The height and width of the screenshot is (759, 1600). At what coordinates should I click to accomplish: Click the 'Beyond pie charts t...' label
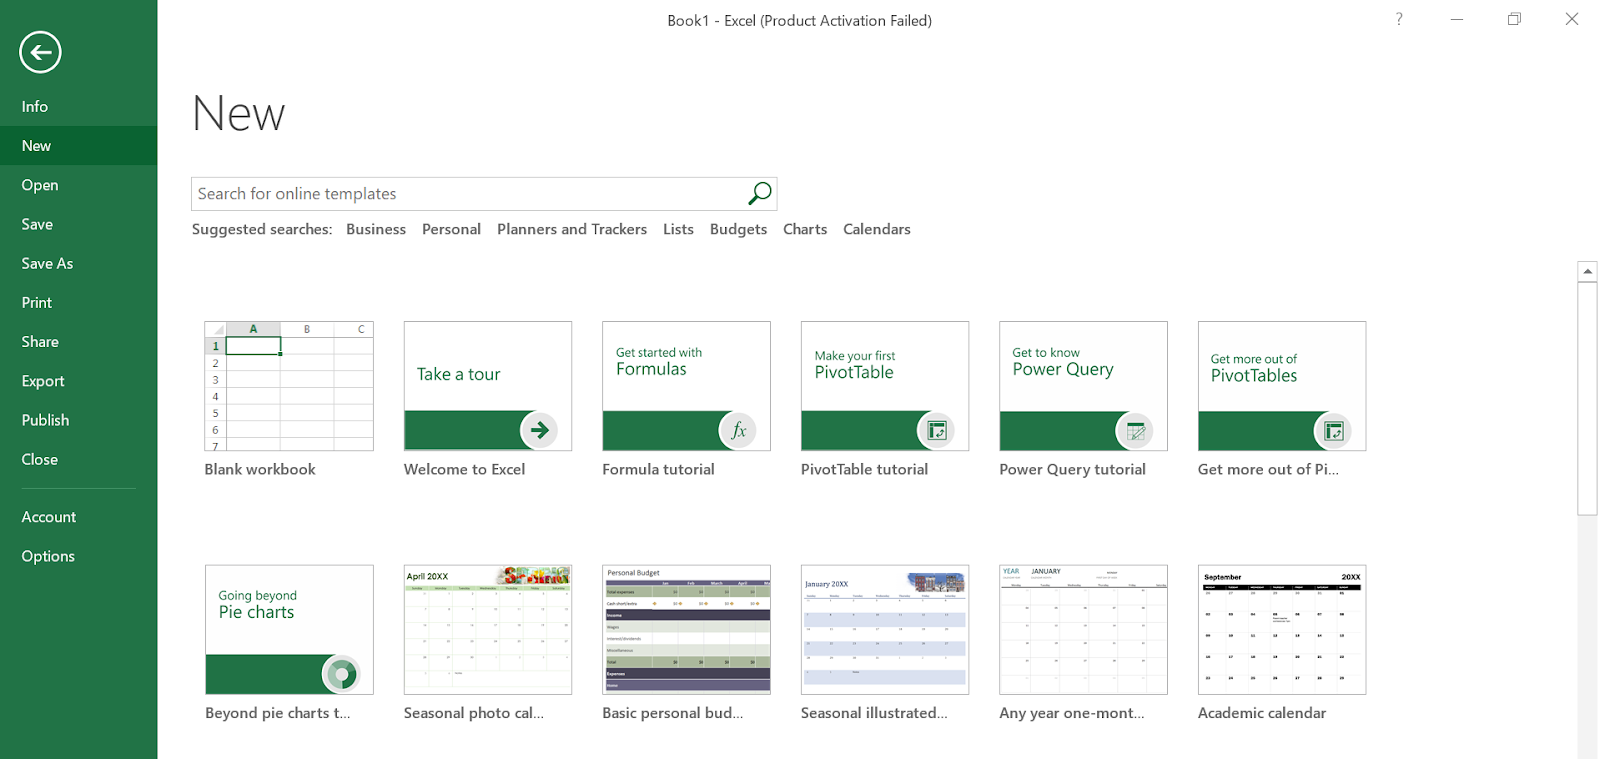pyautogui.click(x=278, y=713)
